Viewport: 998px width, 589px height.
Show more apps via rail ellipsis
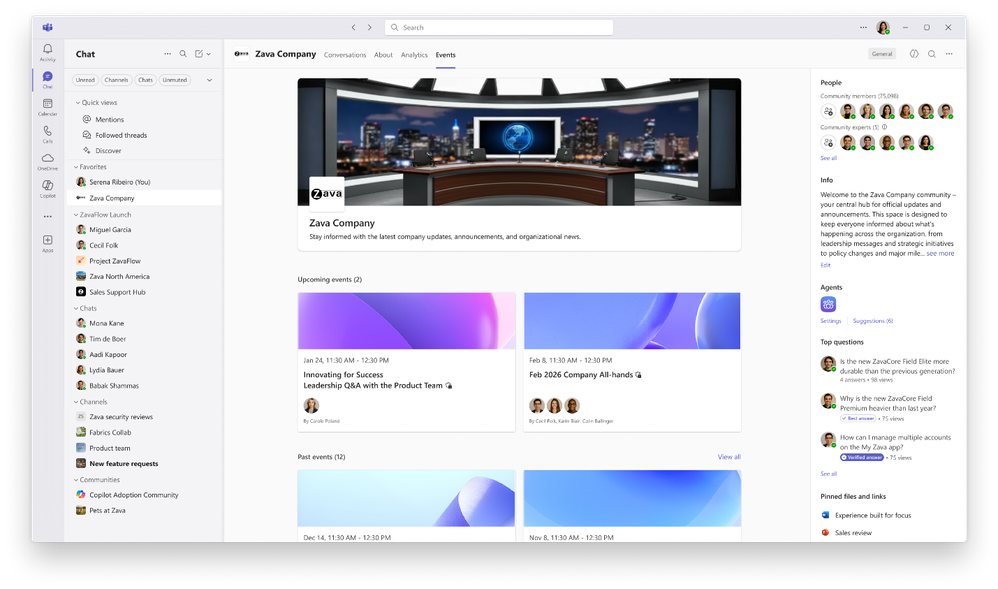click(48, 216)
